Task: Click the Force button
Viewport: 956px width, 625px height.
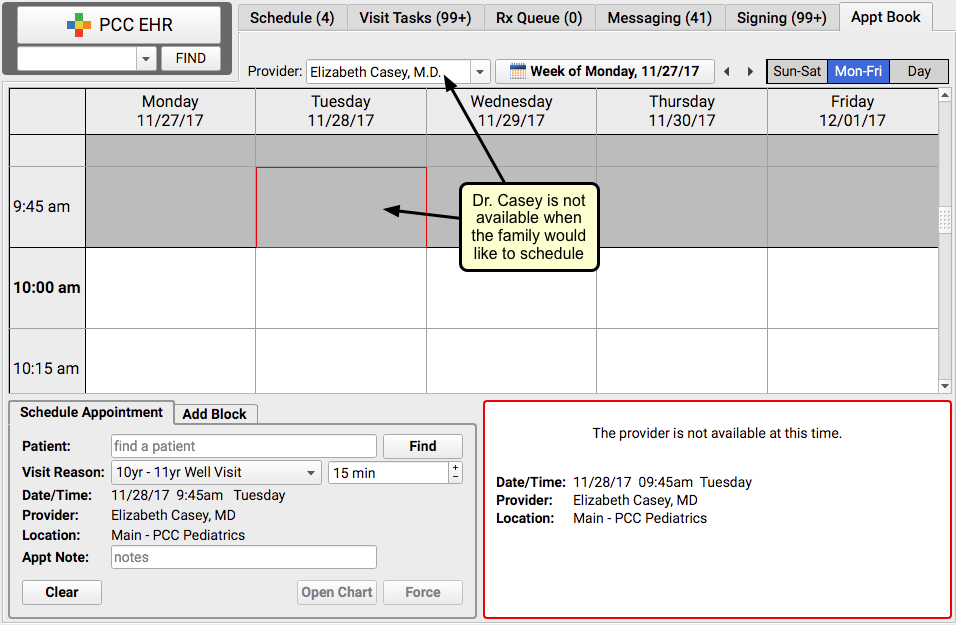Action: tap(423, 593)
